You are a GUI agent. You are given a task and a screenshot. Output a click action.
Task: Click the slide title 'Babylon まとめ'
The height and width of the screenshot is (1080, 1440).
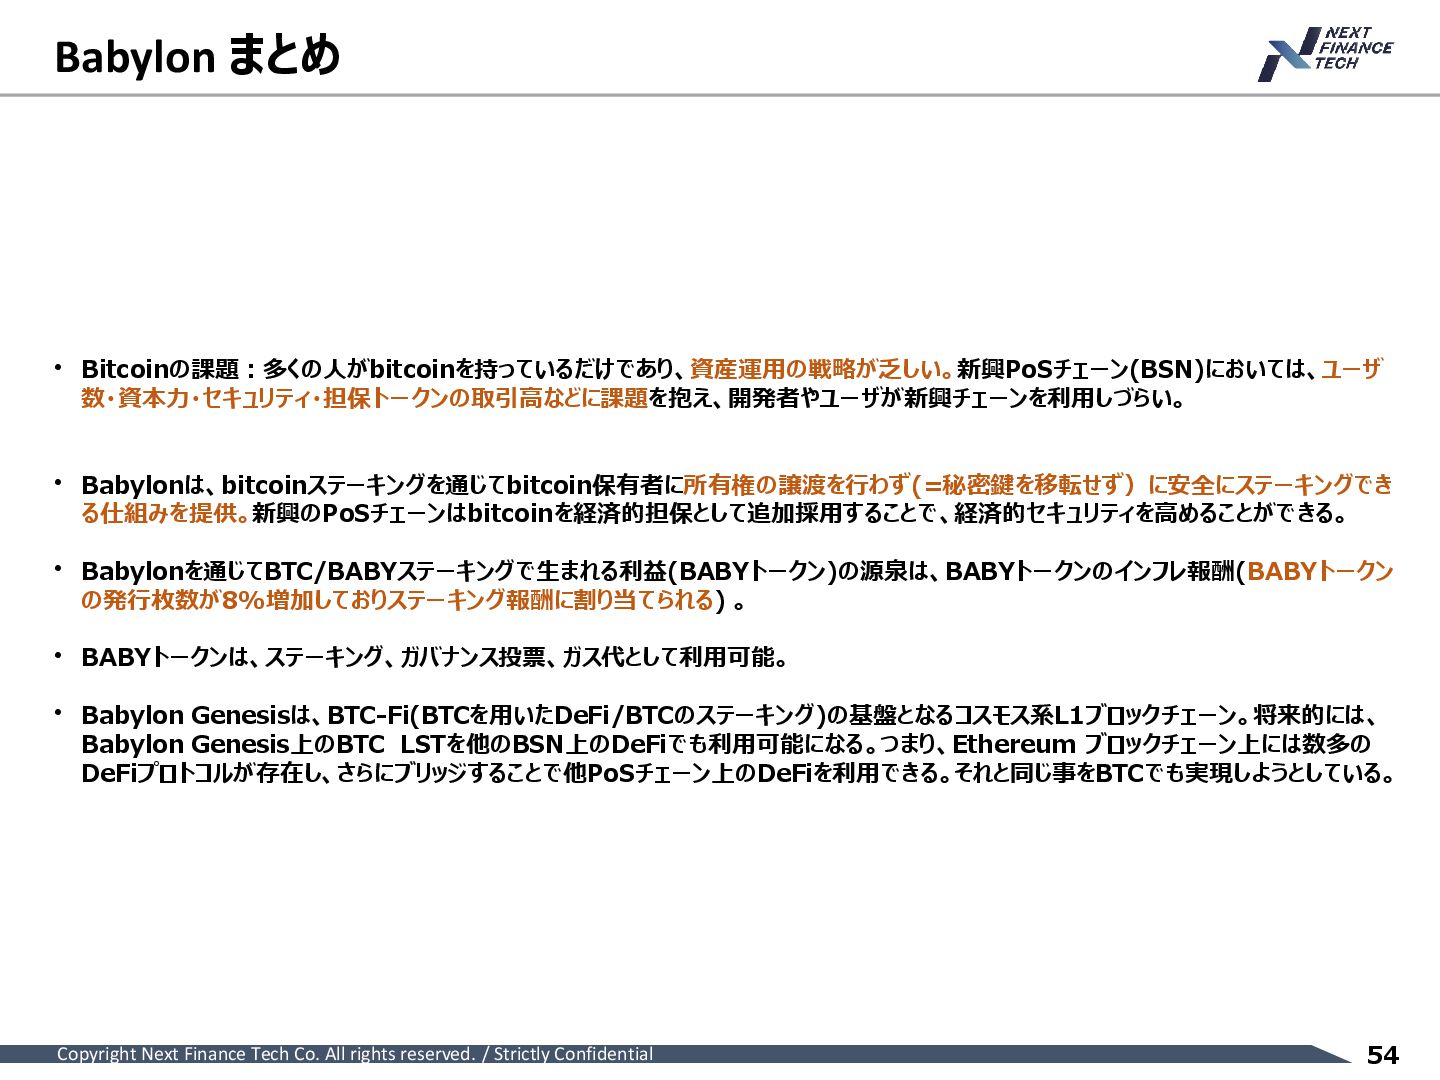(x=197, y=56)
